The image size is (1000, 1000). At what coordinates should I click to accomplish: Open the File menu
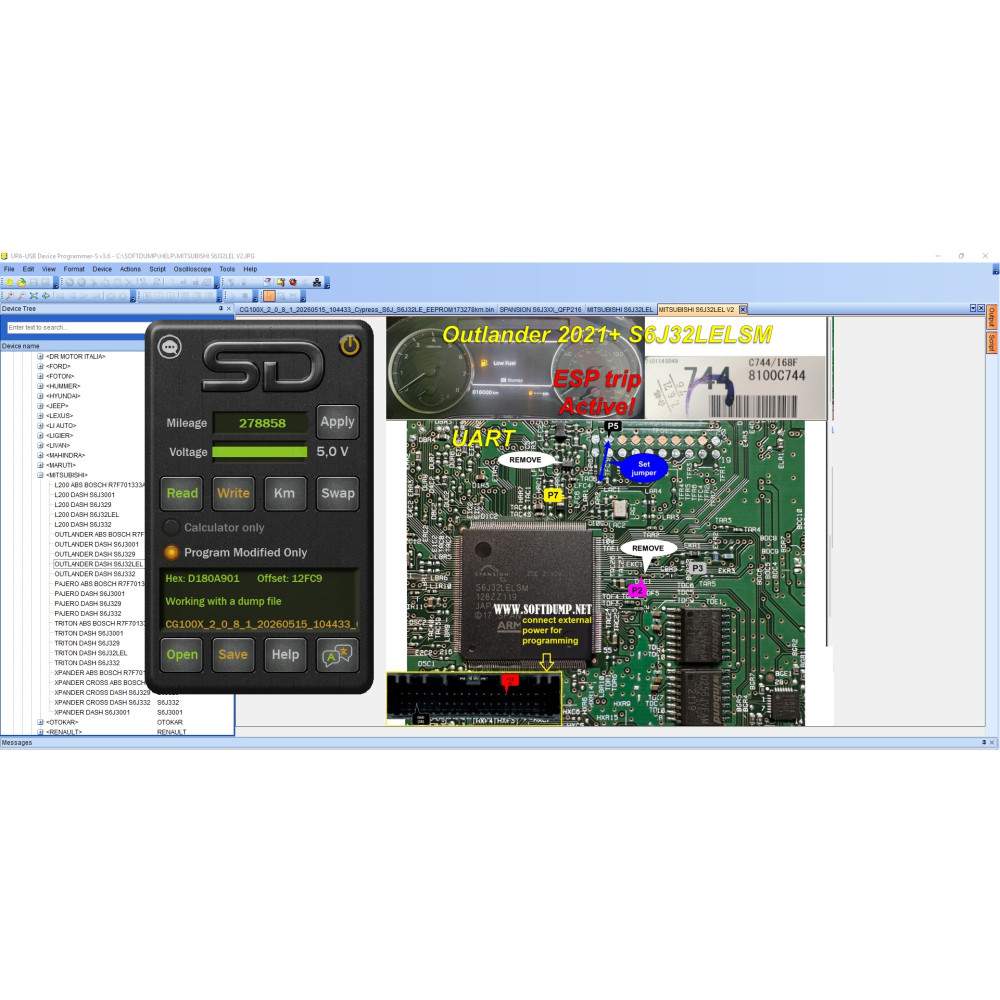(9, 269)
